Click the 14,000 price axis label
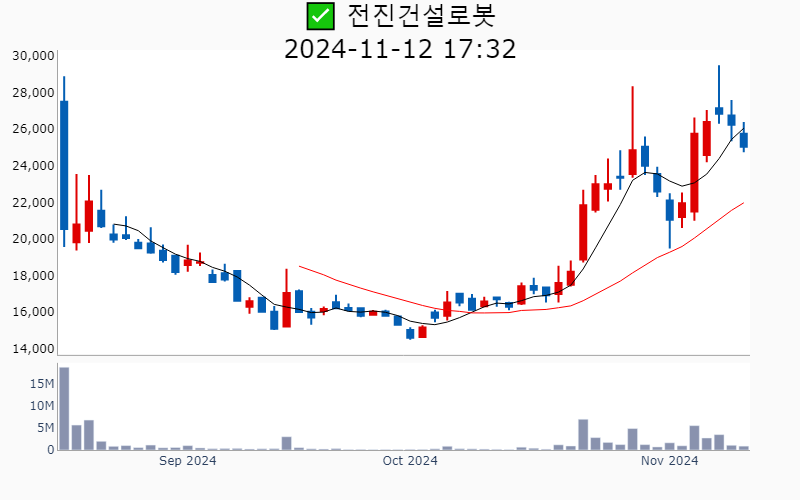 click(33, 348)
